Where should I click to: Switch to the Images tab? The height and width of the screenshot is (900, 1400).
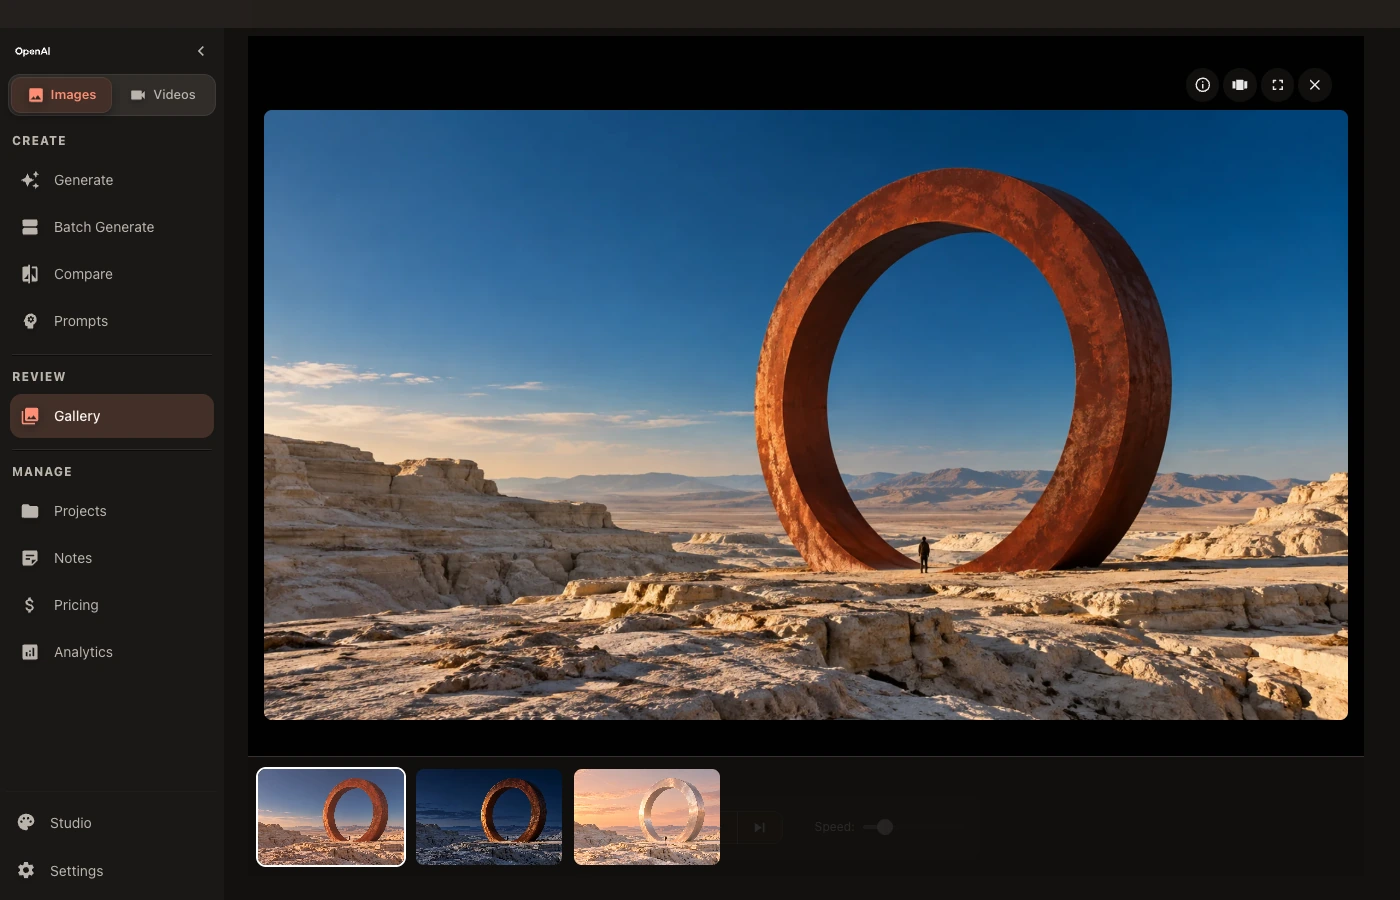62,95
